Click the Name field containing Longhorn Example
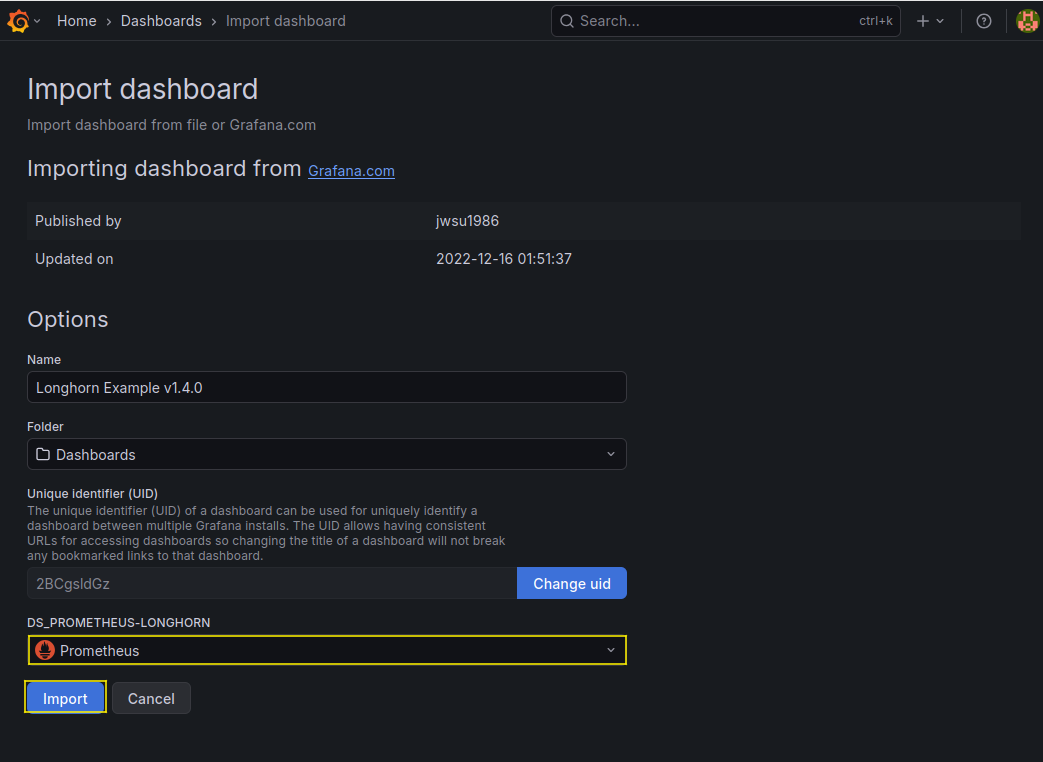This screenshot has height=762, width=1043. point(326,387)
